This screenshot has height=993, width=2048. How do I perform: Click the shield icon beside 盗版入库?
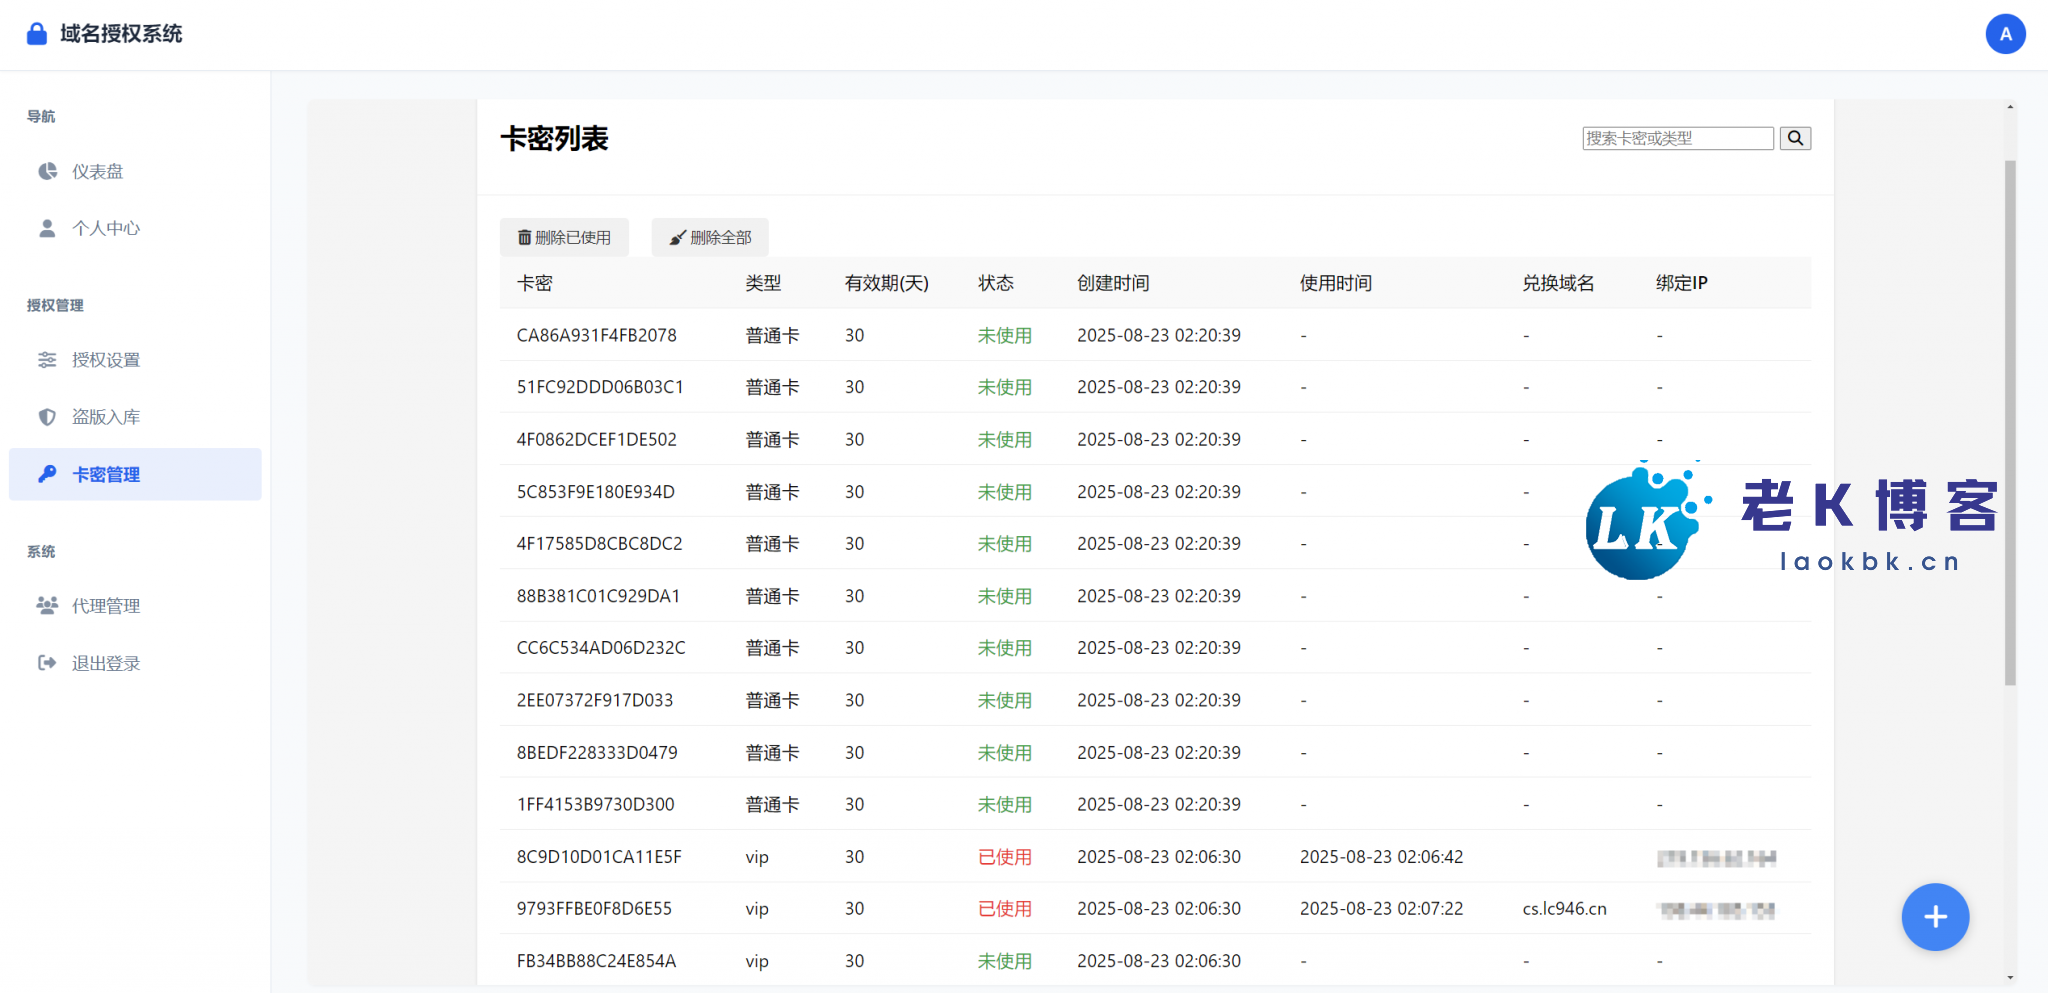click(x=47, y=417)
